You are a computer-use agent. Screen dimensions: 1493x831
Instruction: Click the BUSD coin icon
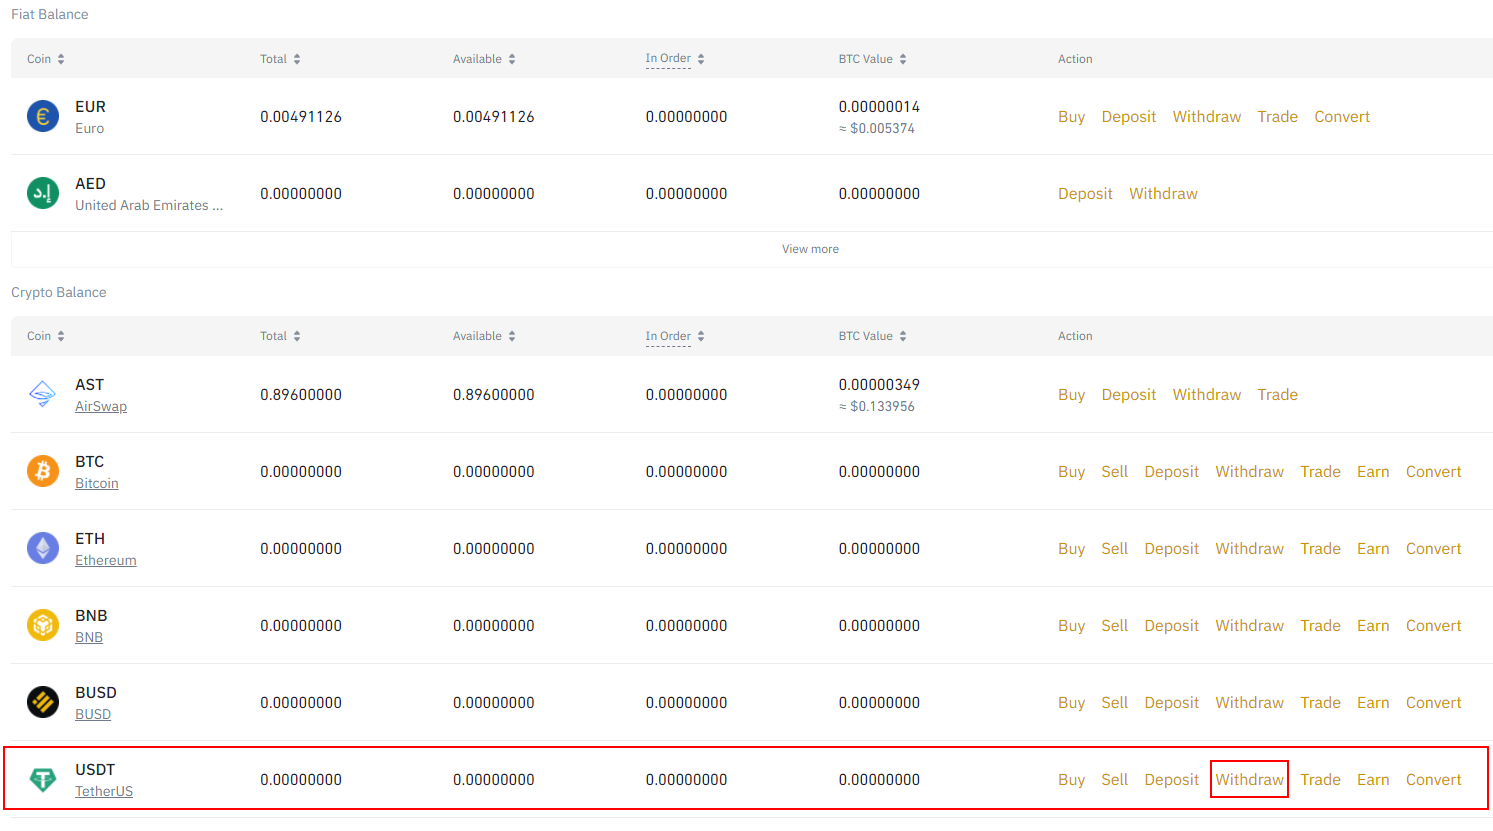[x=43, y=702]
